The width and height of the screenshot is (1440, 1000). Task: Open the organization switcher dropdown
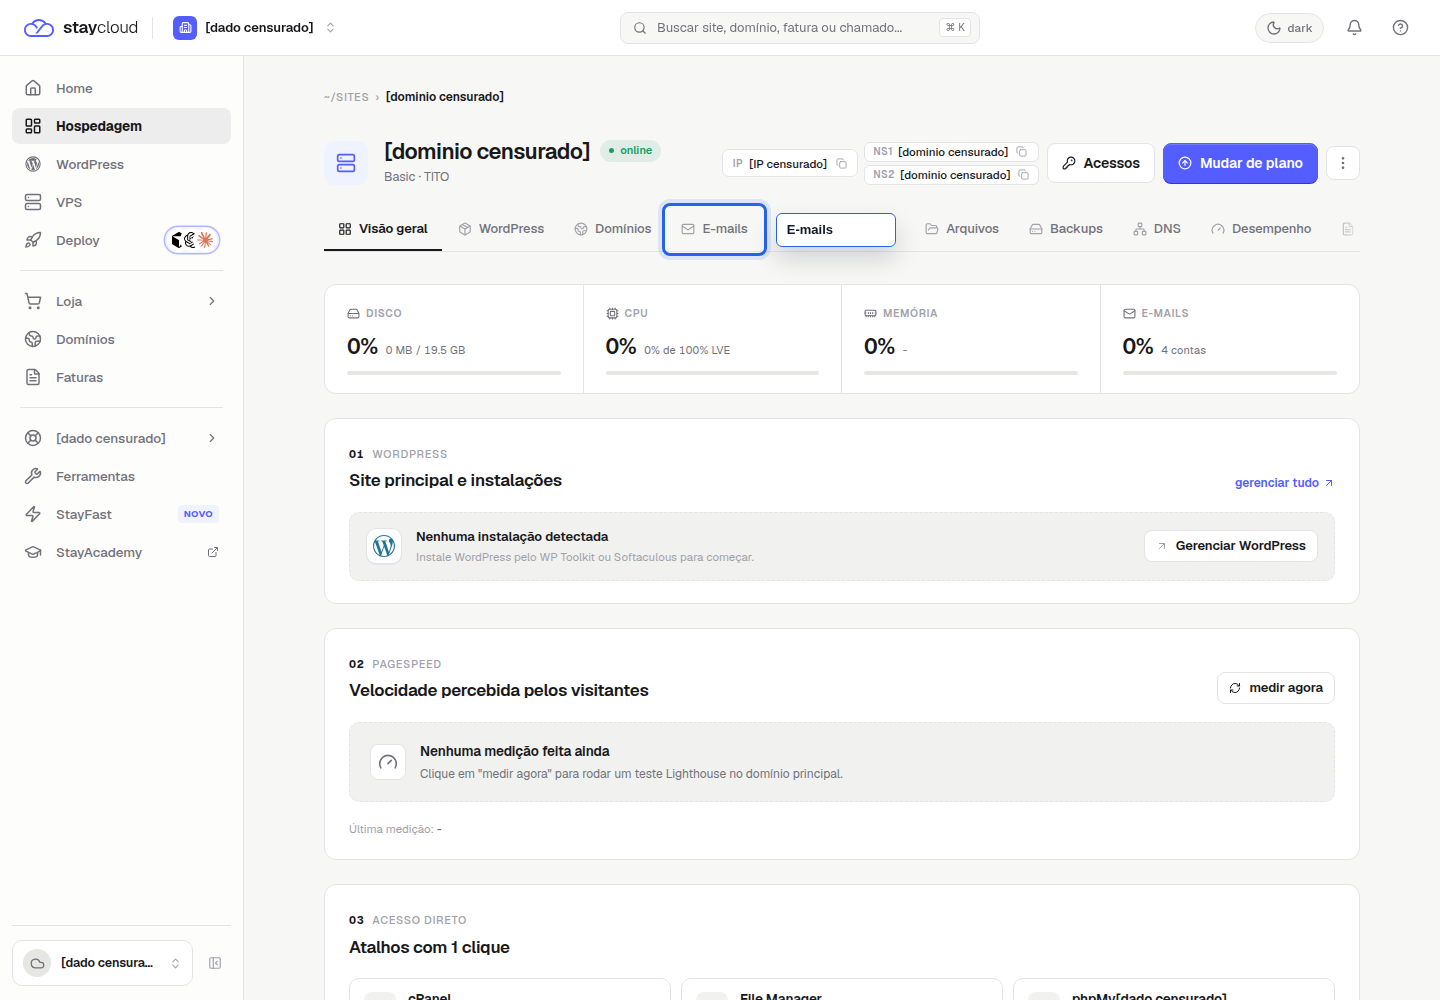click(255, 27)
